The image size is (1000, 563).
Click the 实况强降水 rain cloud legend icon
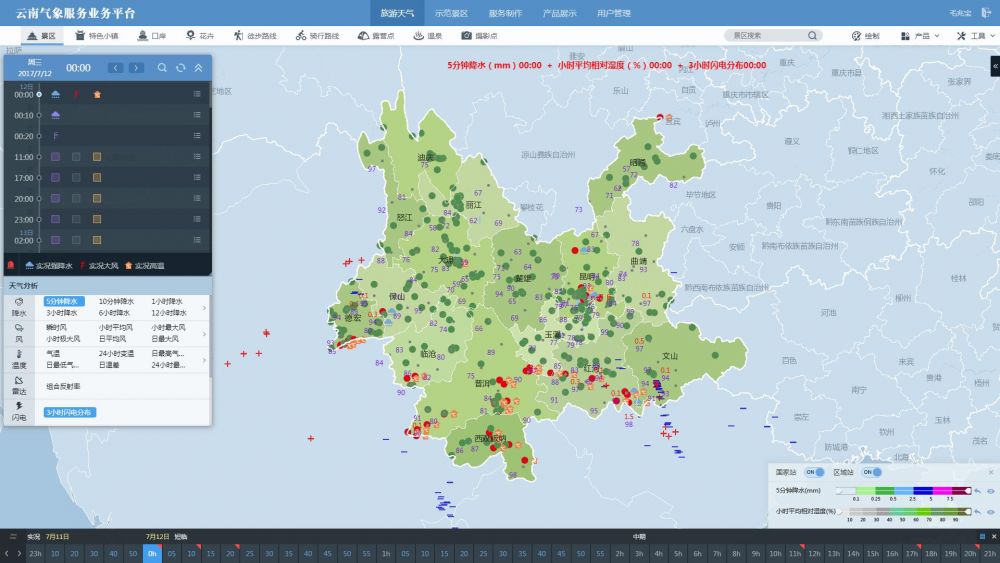tap(28, 265)
